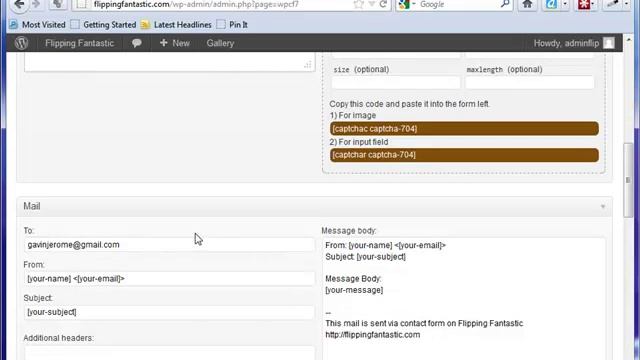Click the bookmark star in address bar

(x=358, y=4)
